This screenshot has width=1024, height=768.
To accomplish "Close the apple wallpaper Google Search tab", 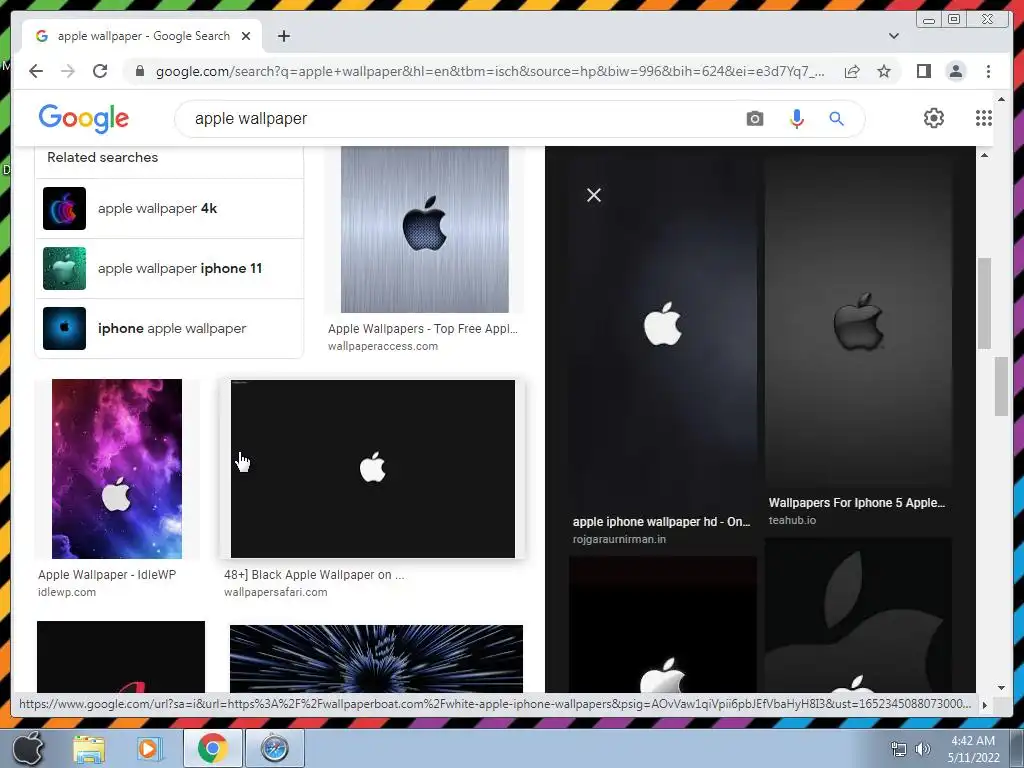I will pyautogui.click(x=246, y=36).
